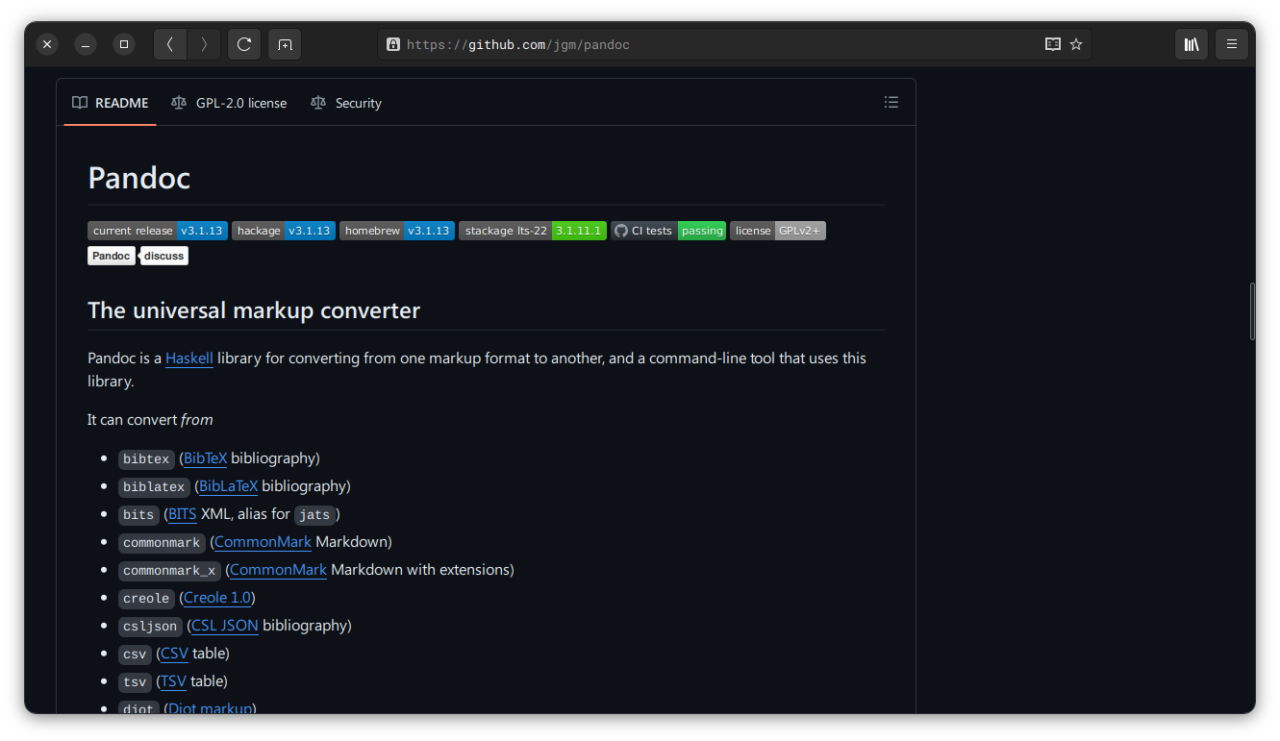
Task: Reload the page with refresh icon
Action: pos(244,44)
